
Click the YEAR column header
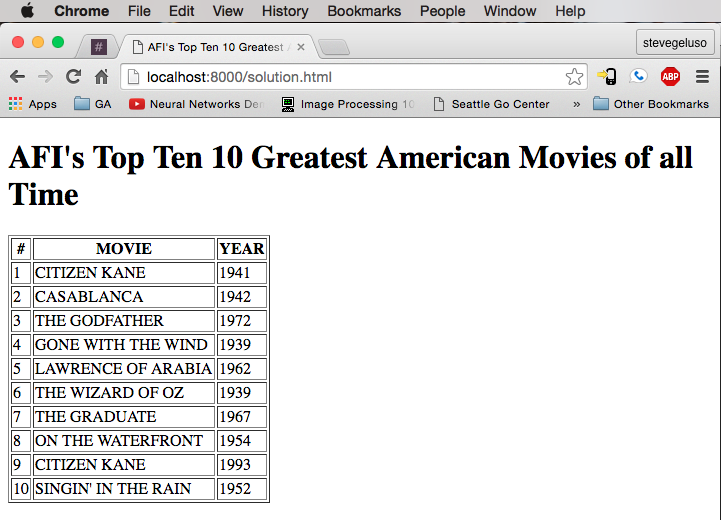pyautogui.click(x=242, y=248)
